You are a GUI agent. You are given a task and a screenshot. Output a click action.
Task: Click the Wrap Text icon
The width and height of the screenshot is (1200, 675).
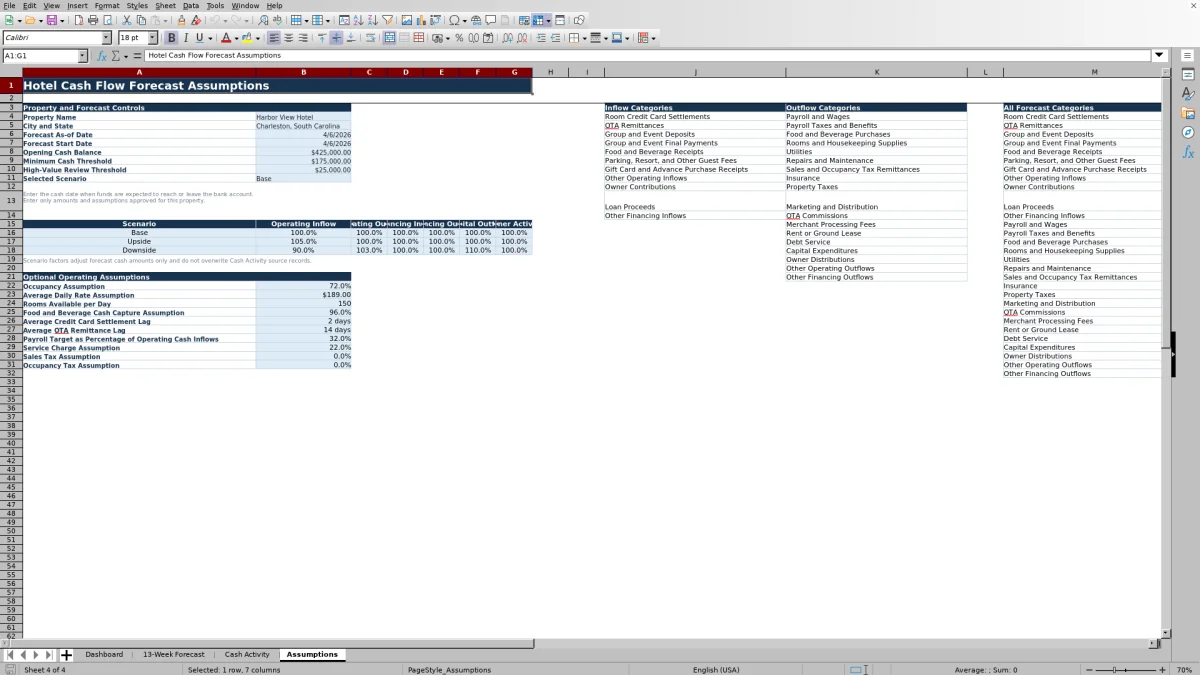point(370,38)
